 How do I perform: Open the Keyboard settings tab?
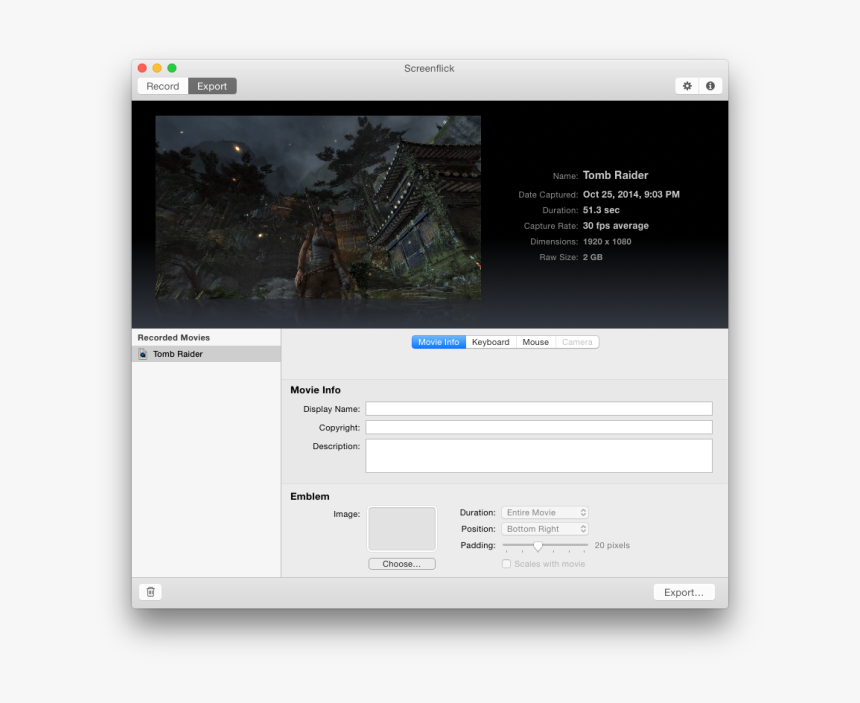point(491,342)
